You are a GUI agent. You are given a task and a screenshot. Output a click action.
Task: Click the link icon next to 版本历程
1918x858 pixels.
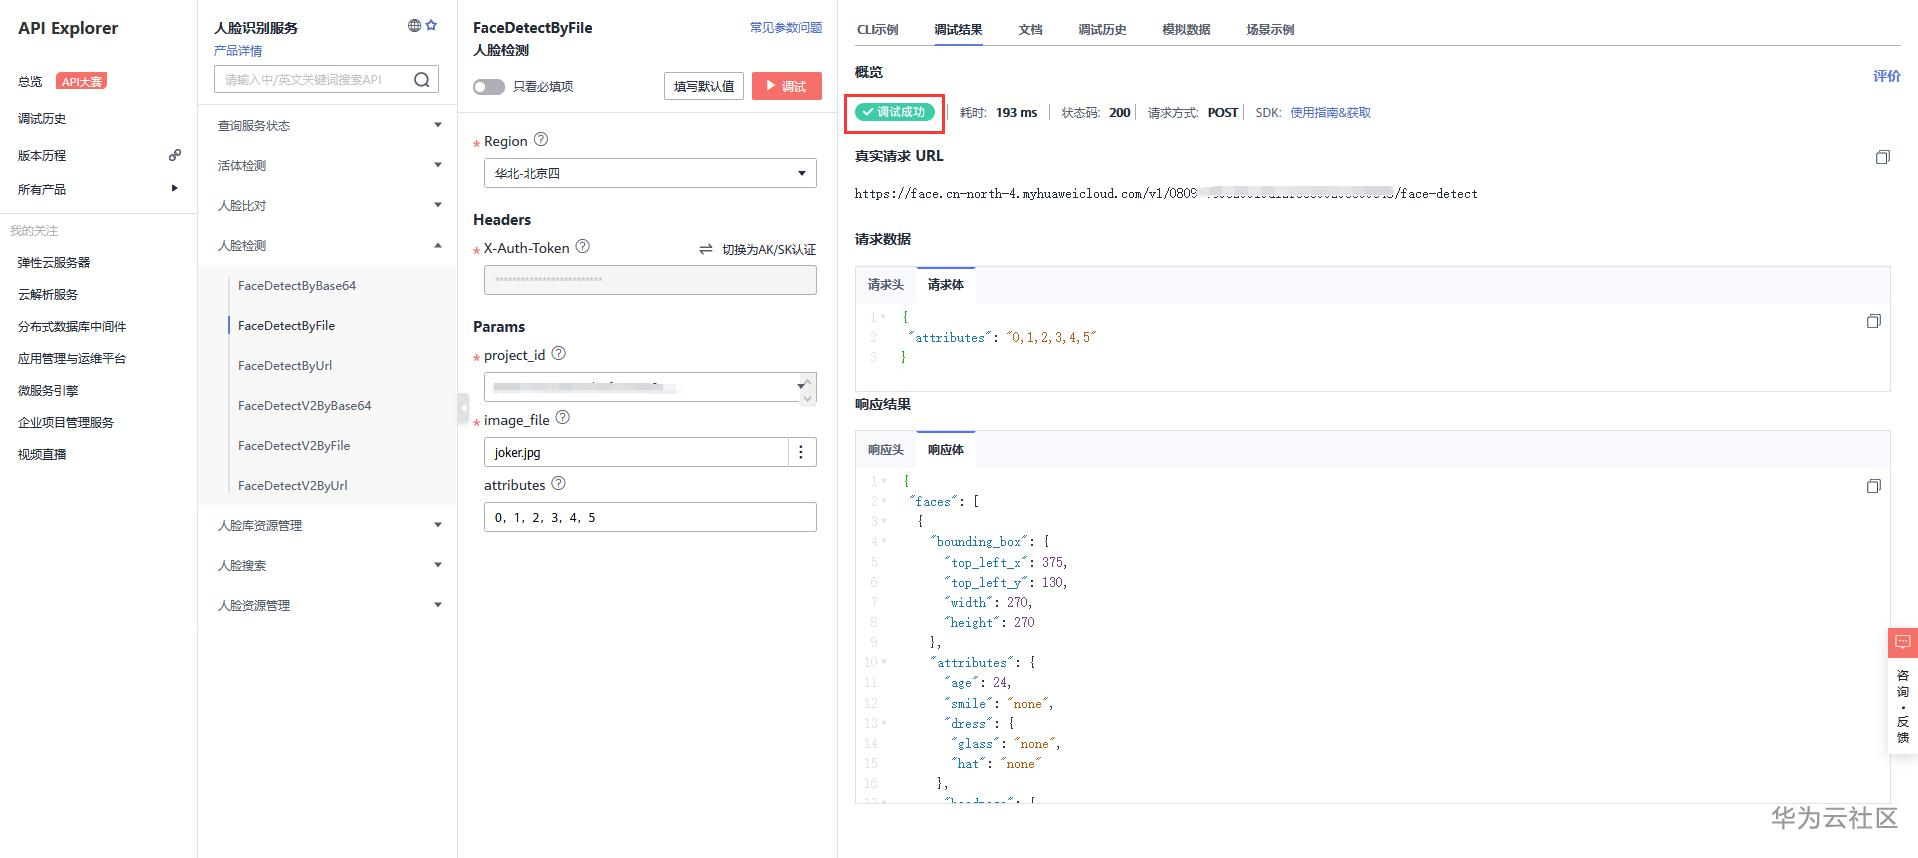[175, 155]
